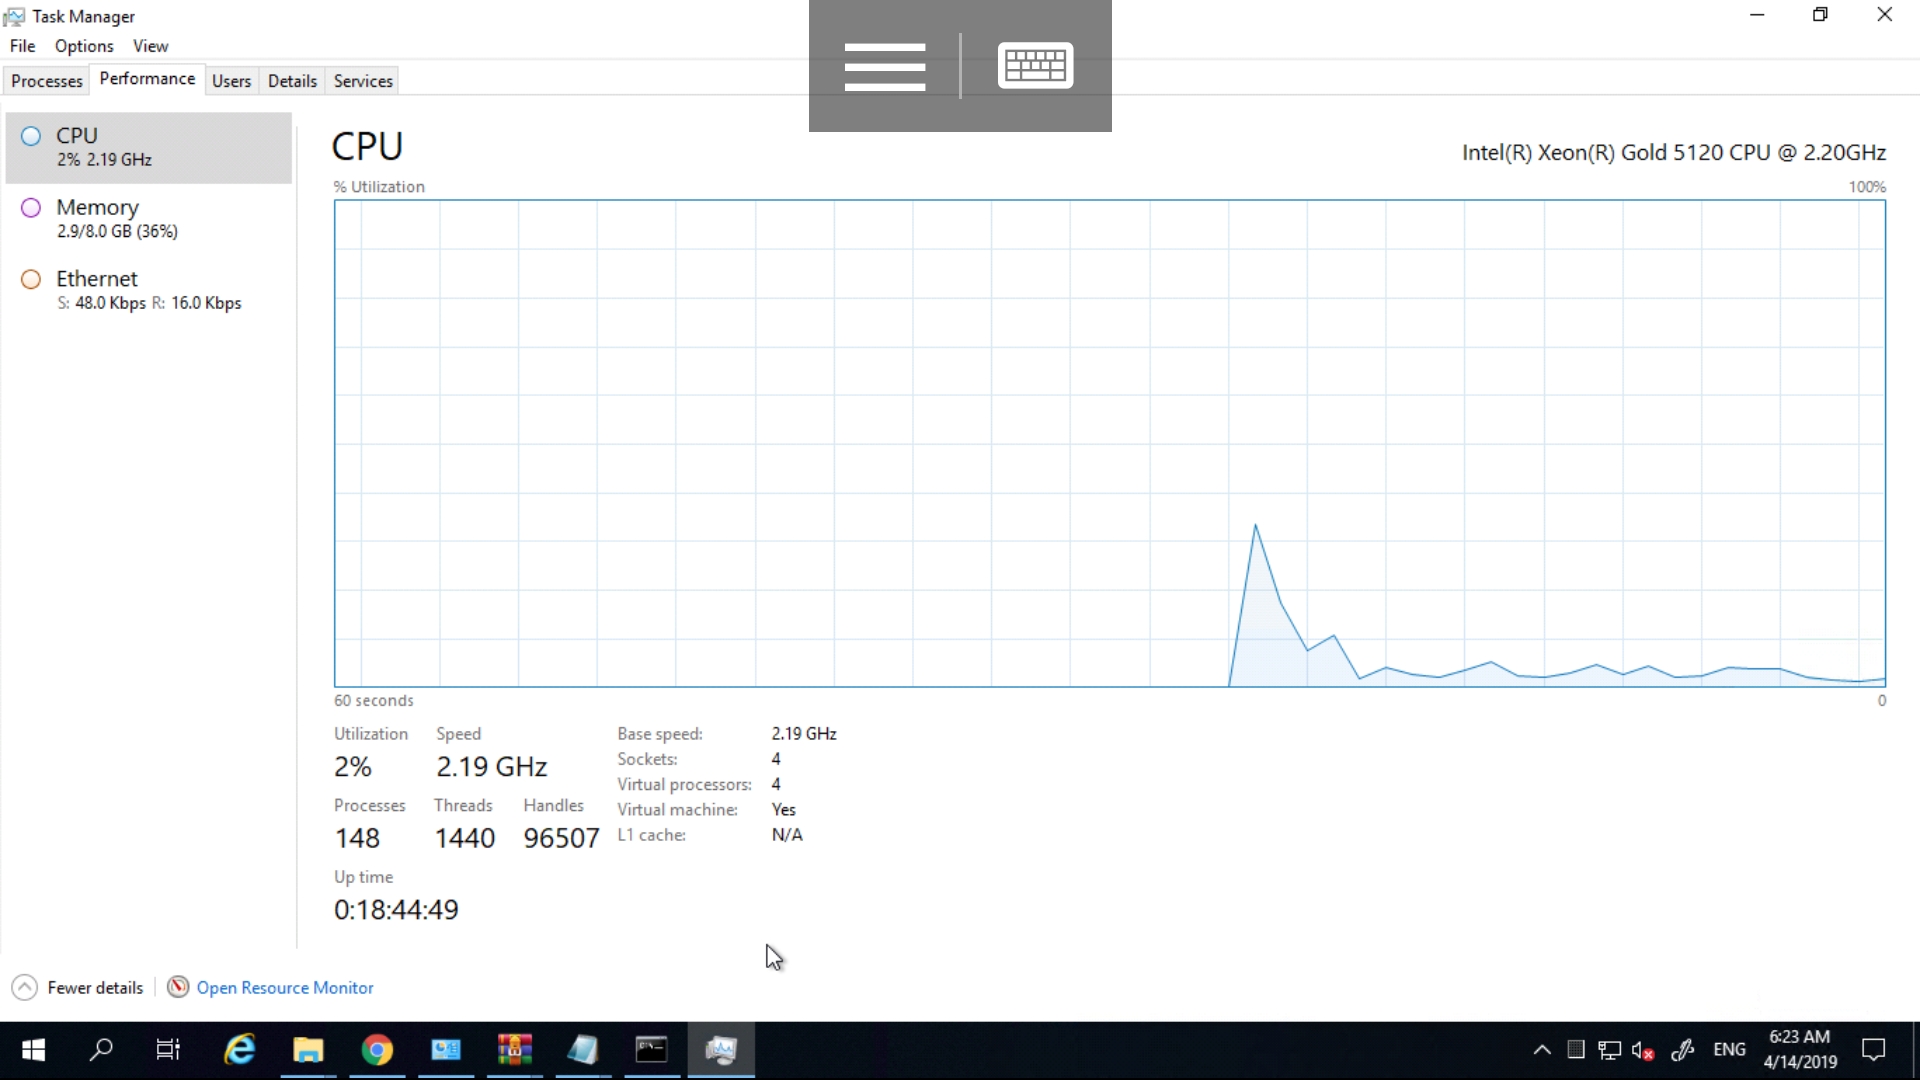This screenshot has height=1080, width=1920.
Task: Click the Resource Monitor gauge icon
Action: pos(178,987)
